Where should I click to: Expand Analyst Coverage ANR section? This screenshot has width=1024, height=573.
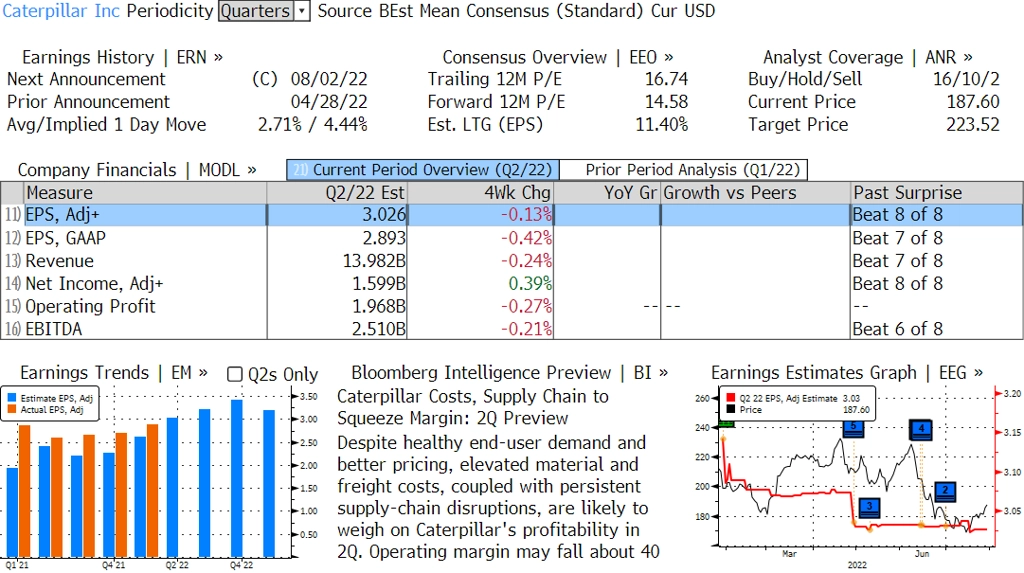[867, 57]
